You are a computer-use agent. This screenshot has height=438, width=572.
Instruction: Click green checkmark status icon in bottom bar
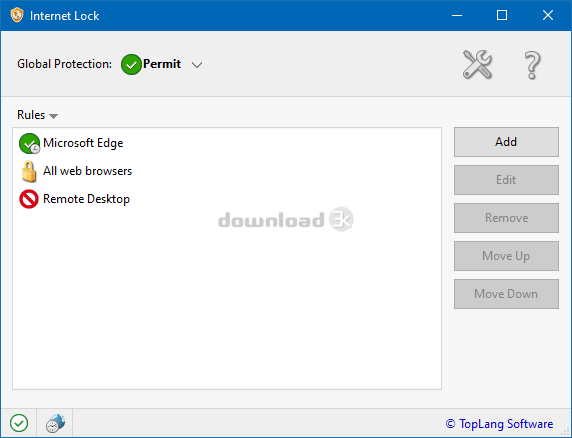19,423
